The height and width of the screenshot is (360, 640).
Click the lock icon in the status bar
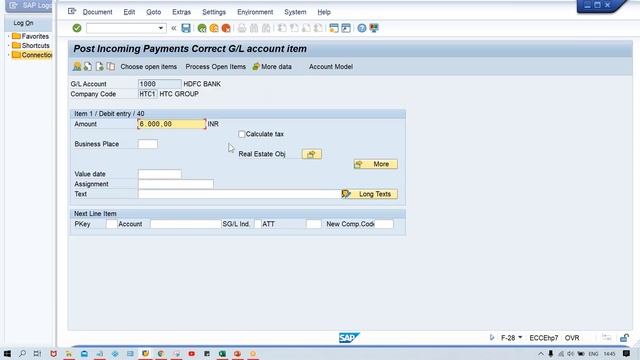(x=624, y=338)
